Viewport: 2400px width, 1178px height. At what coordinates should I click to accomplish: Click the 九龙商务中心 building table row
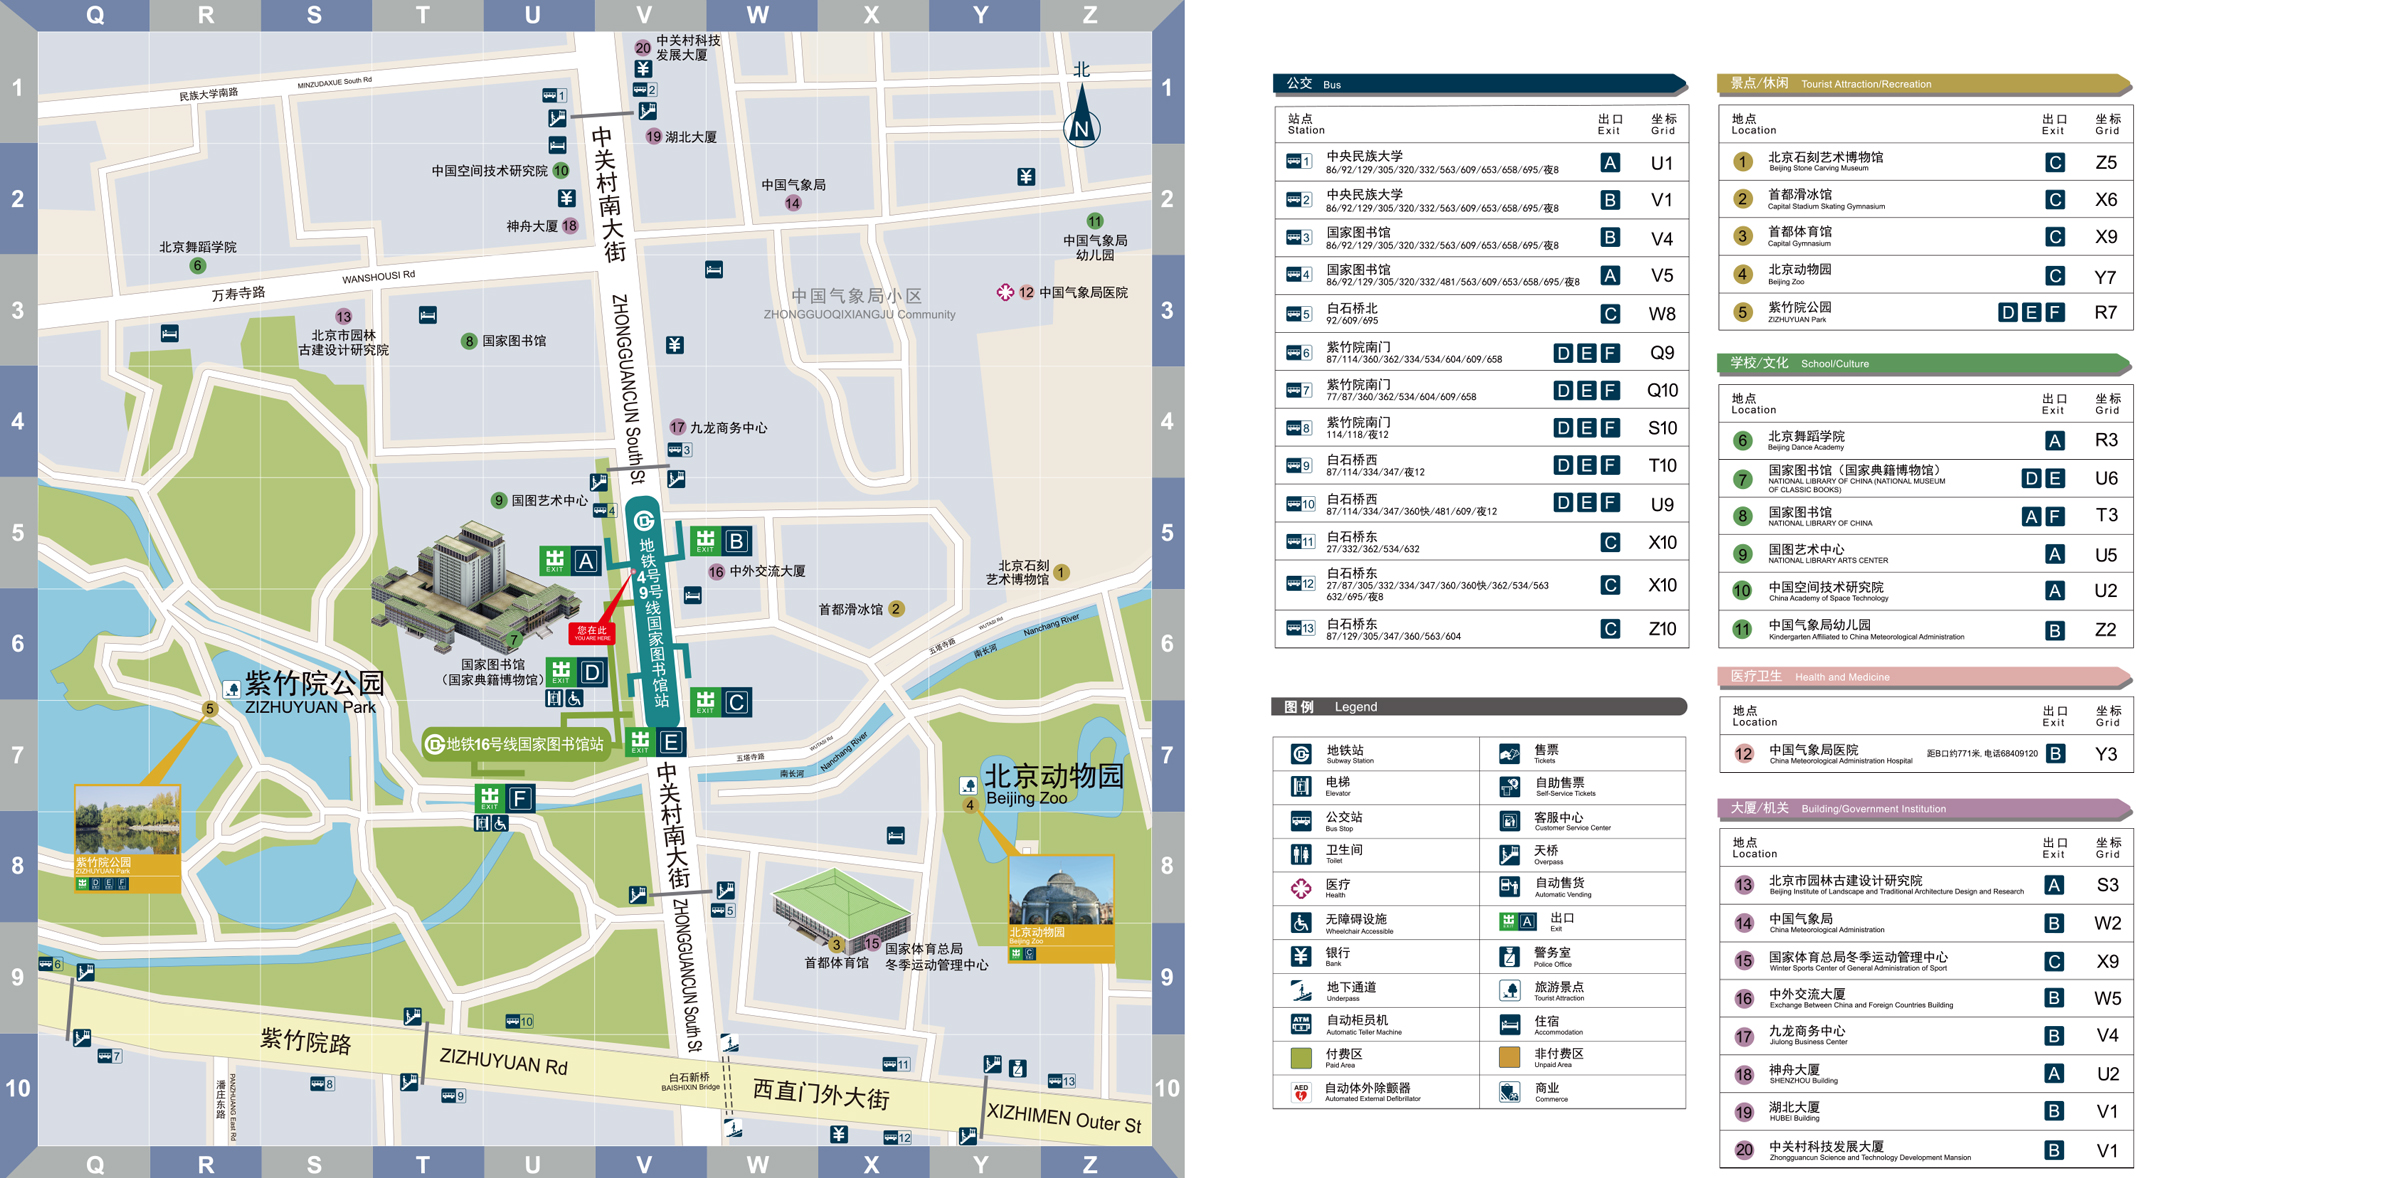[x=1926, y=1036]
